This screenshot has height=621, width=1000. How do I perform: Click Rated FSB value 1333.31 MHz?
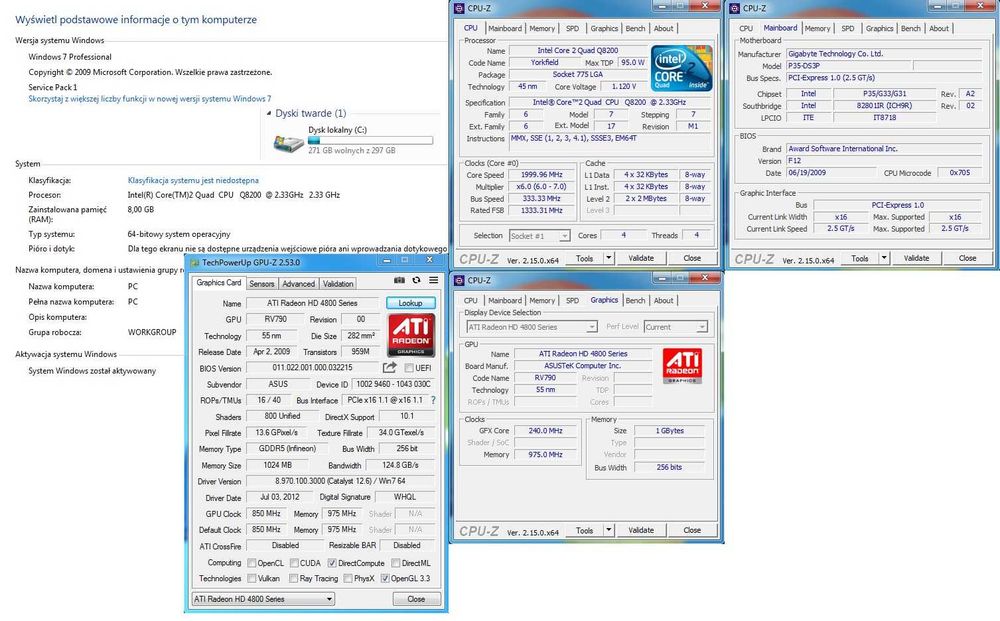click(542, 210)
